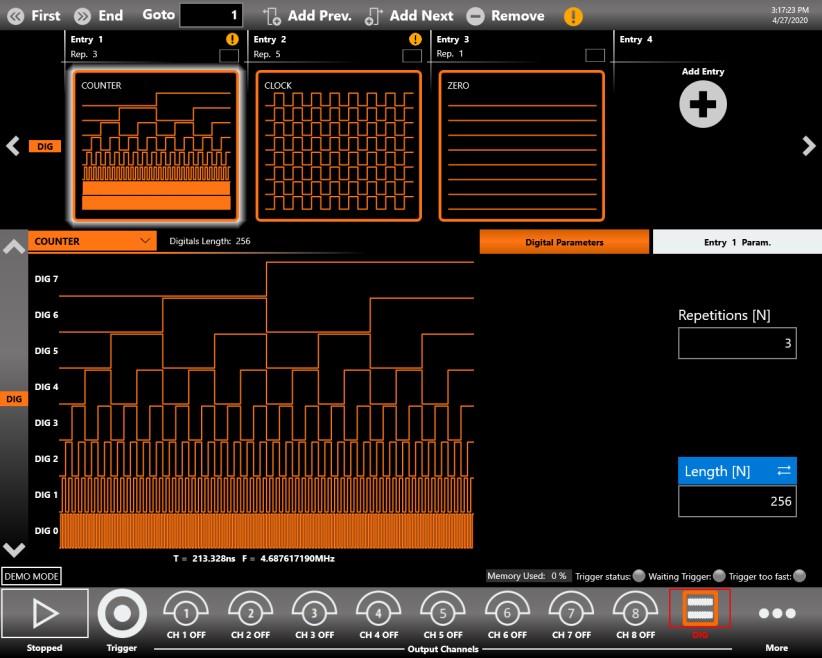This screenshot has height=658, width=822.
Task: Toggle the Entry 1 checkbox
Action: coord(229,55)
